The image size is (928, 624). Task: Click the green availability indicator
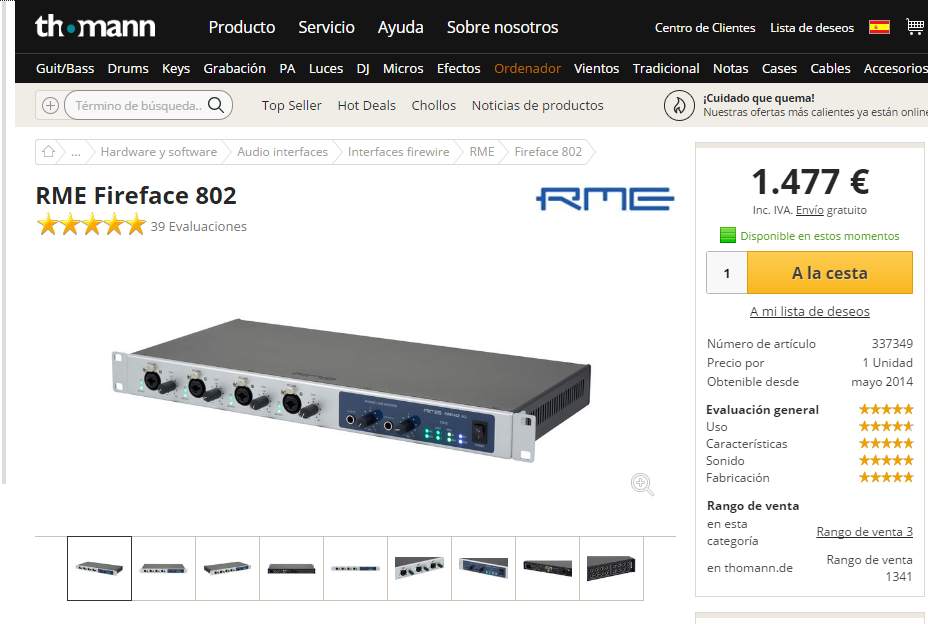[x=727, y=236]
